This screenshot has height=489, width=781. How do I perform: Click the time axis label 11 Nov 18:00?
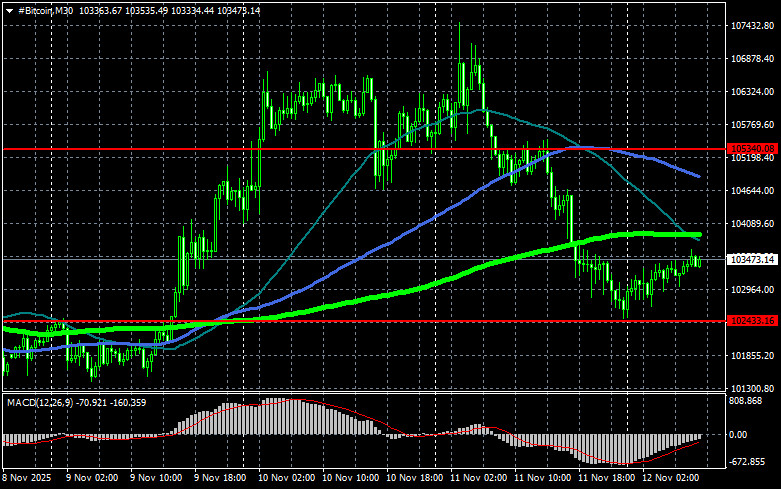tap(607, 478)
